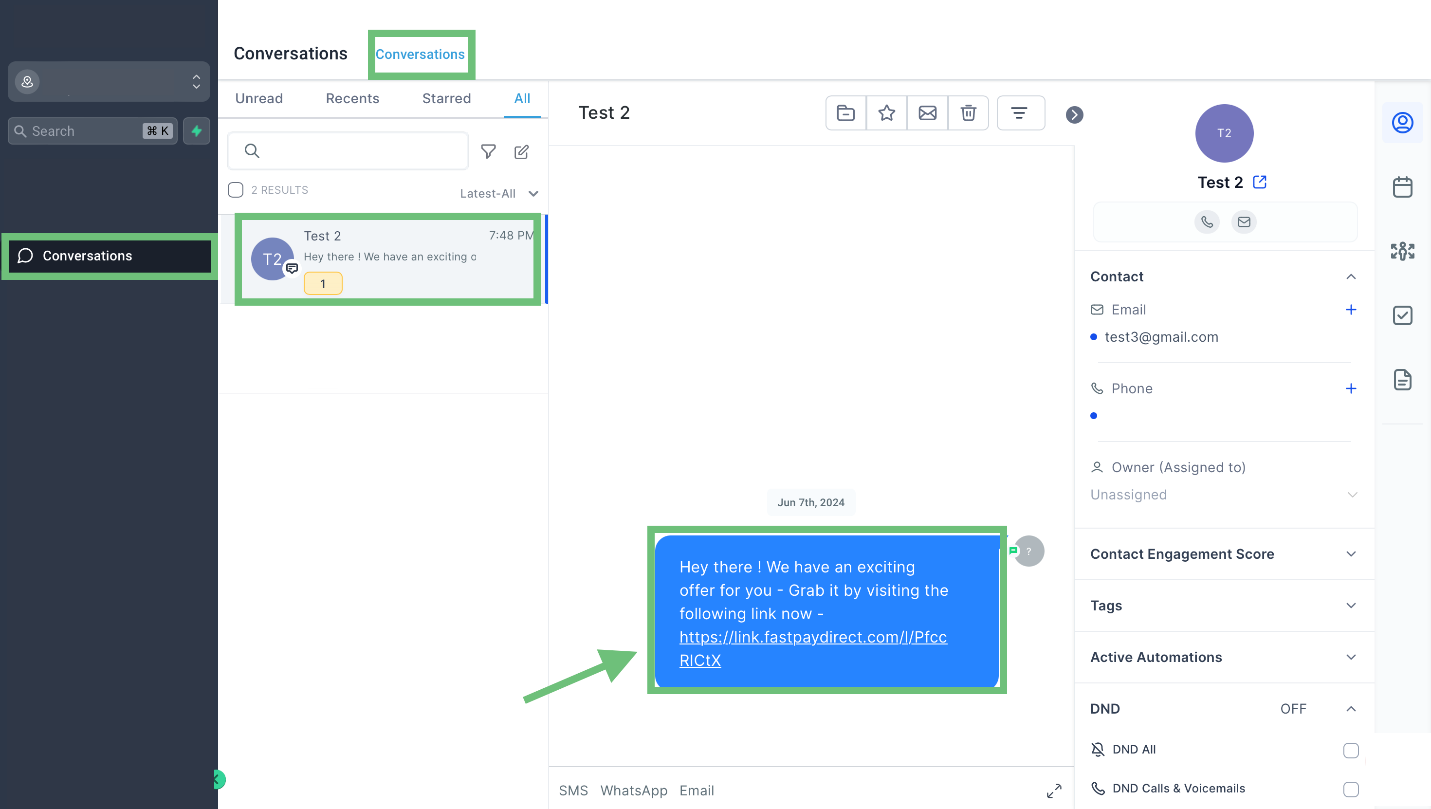Viewport: 1431px width, 809px height.
Task: Select the Email channel tab
Action: click(x=697, y=790)
